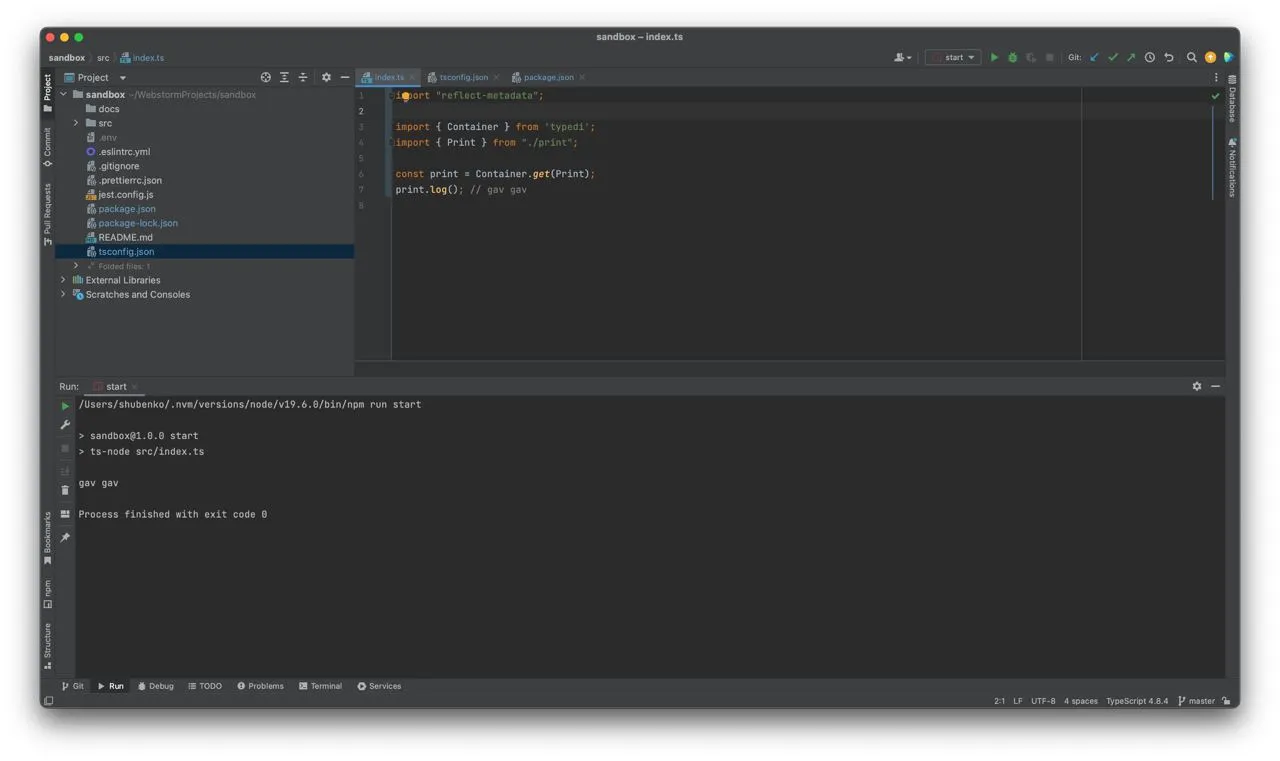Open the Database tool window

click(1232, 98)
